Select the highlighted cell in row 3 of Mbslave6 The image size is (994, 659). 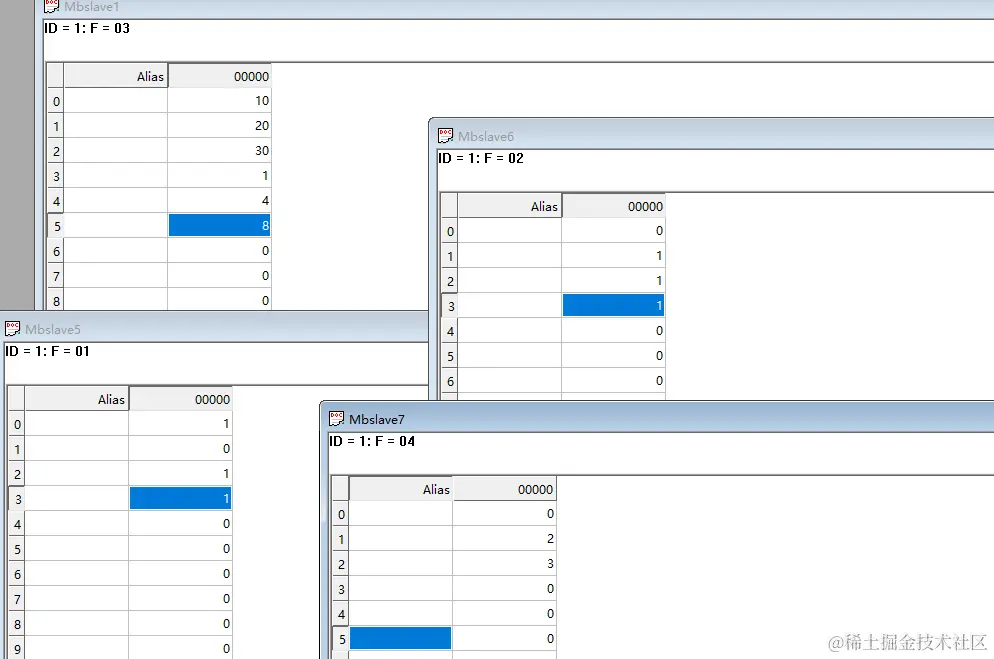(x=613, y=305)
